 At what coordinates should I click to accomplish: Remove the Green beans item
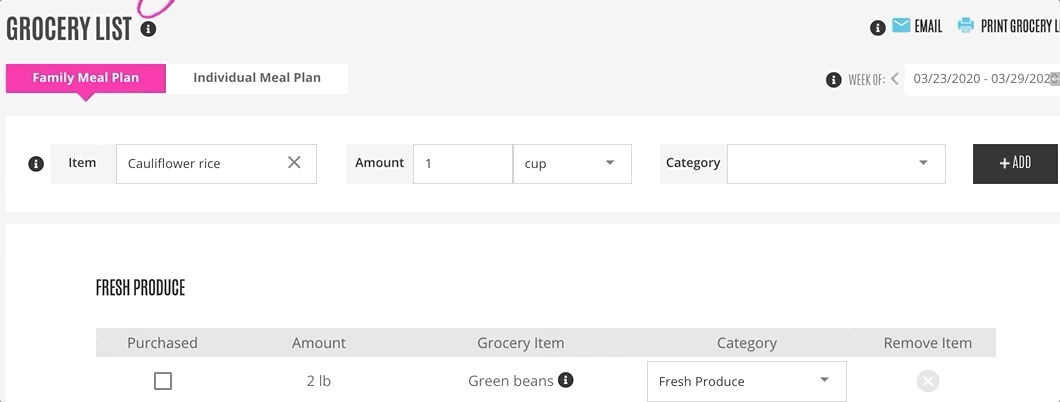tap(928, 381)
